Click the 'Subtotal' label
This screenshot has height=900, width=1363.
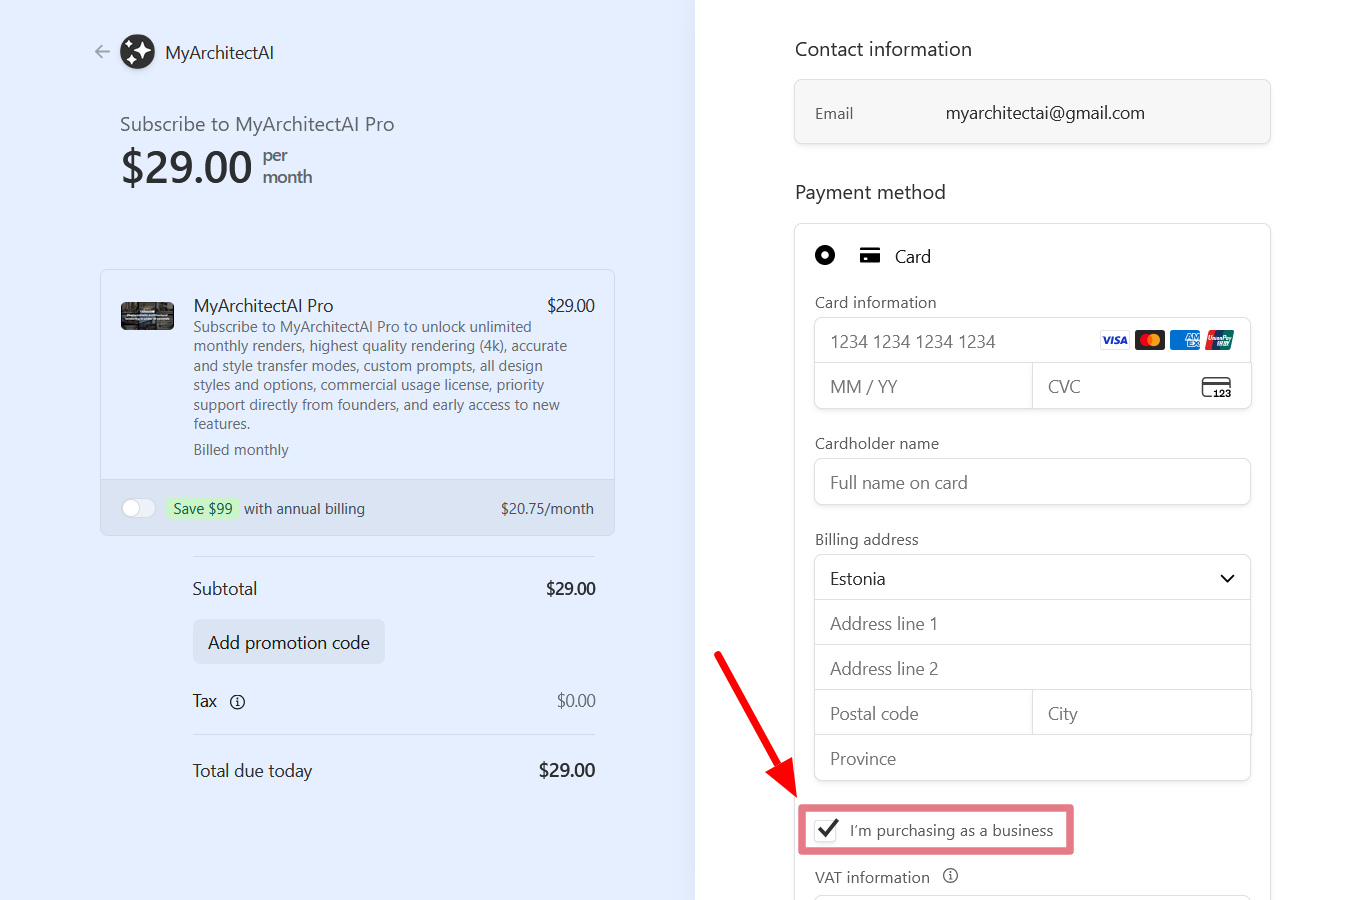[x=225, y=589]
